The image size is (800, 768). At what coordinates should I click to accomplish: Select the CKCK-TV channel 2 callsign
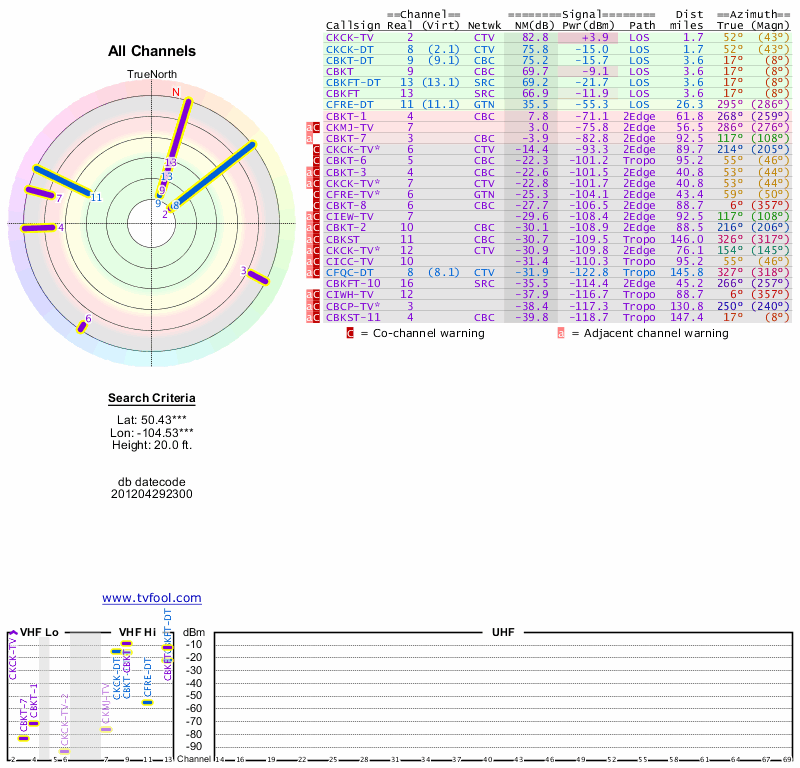pos(349,38)
